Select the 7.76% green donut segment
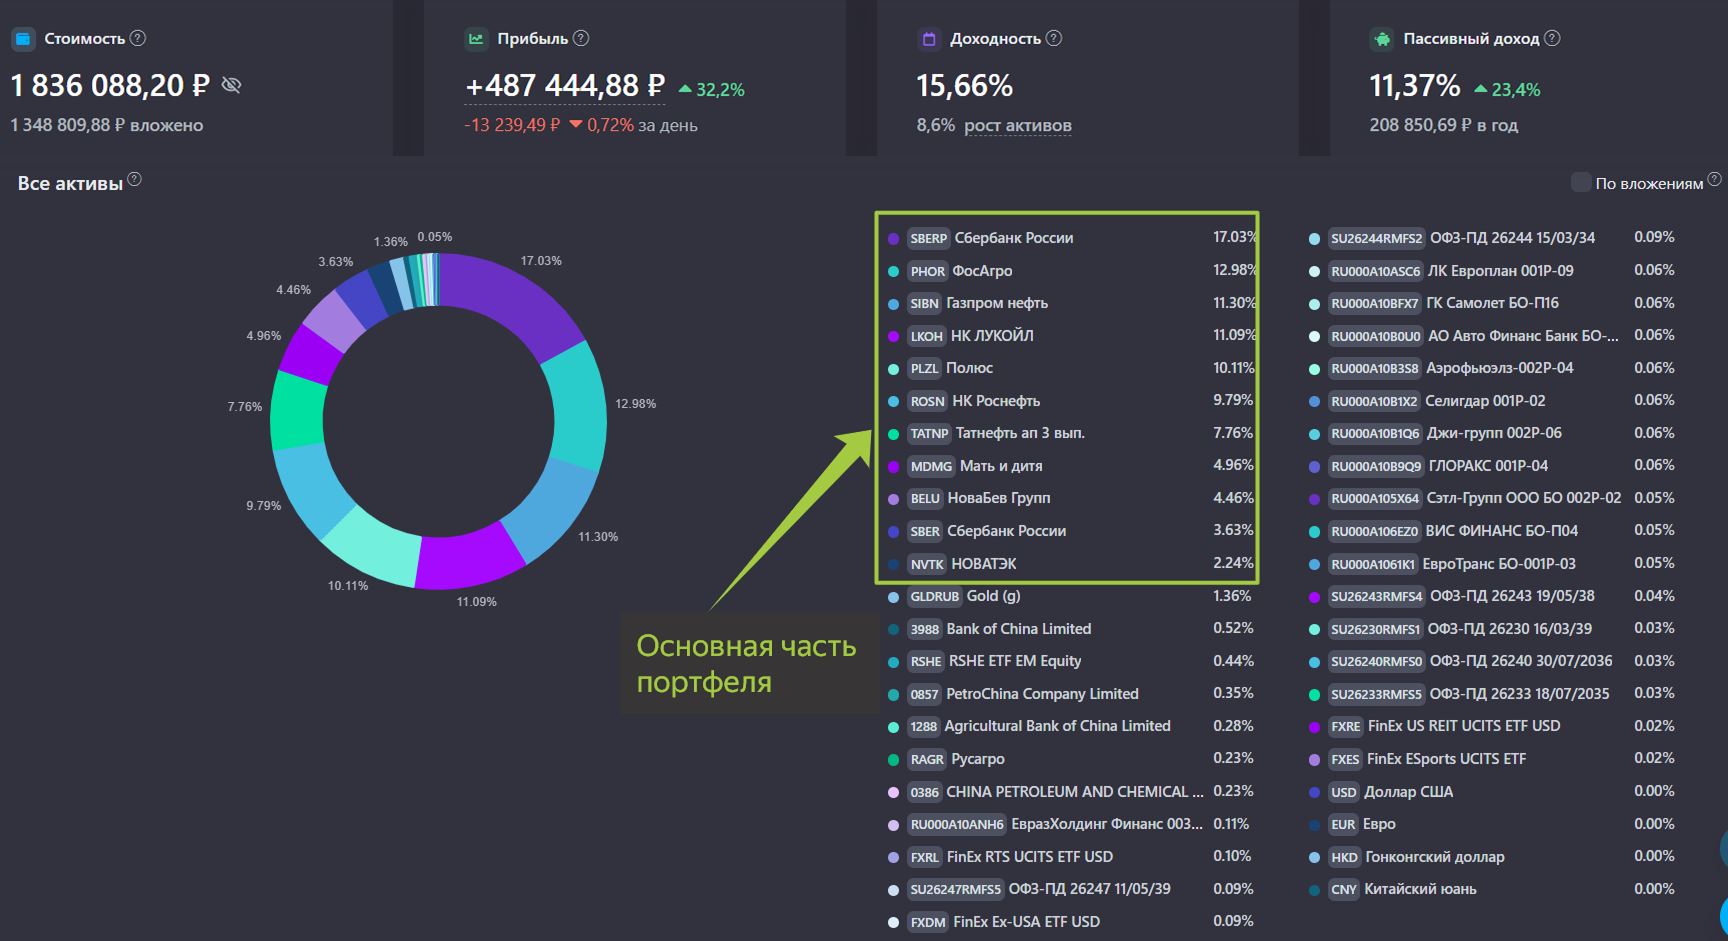The width and height of the screenshot is (1728, 941). pos(298,410)
